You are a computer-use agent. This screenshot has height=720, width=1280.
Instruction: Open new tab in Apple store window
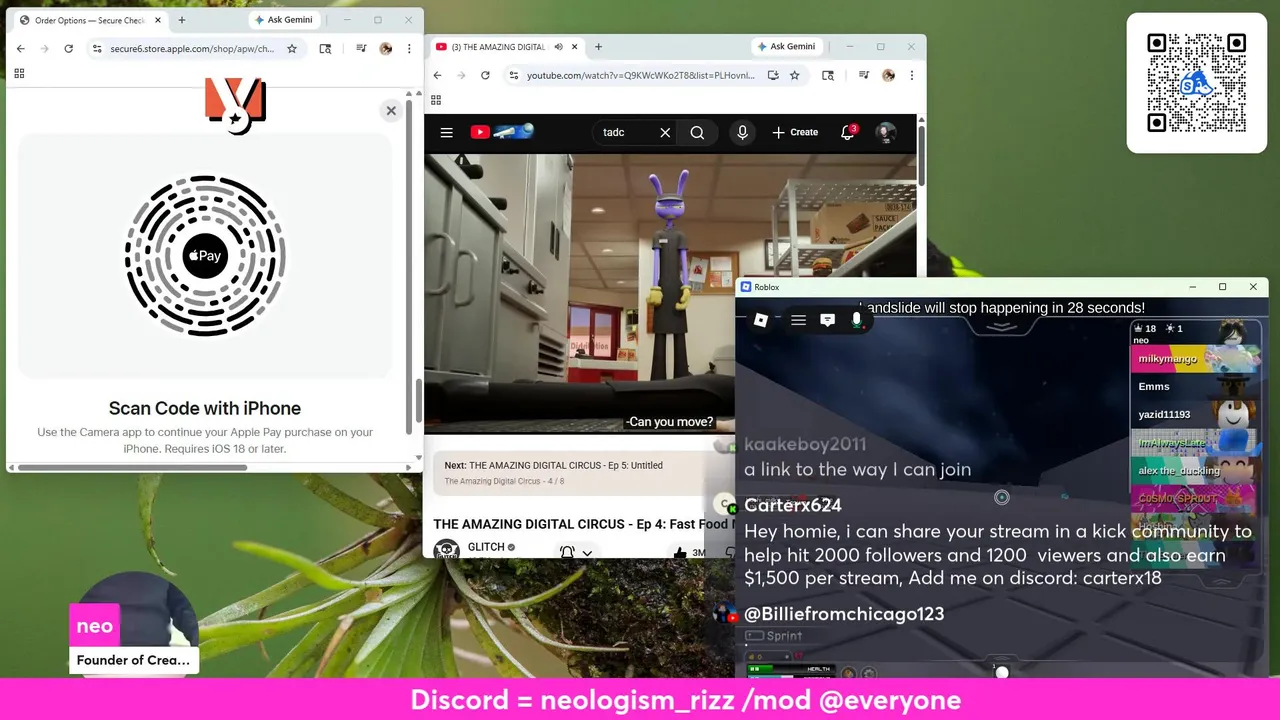coord(181,20)
